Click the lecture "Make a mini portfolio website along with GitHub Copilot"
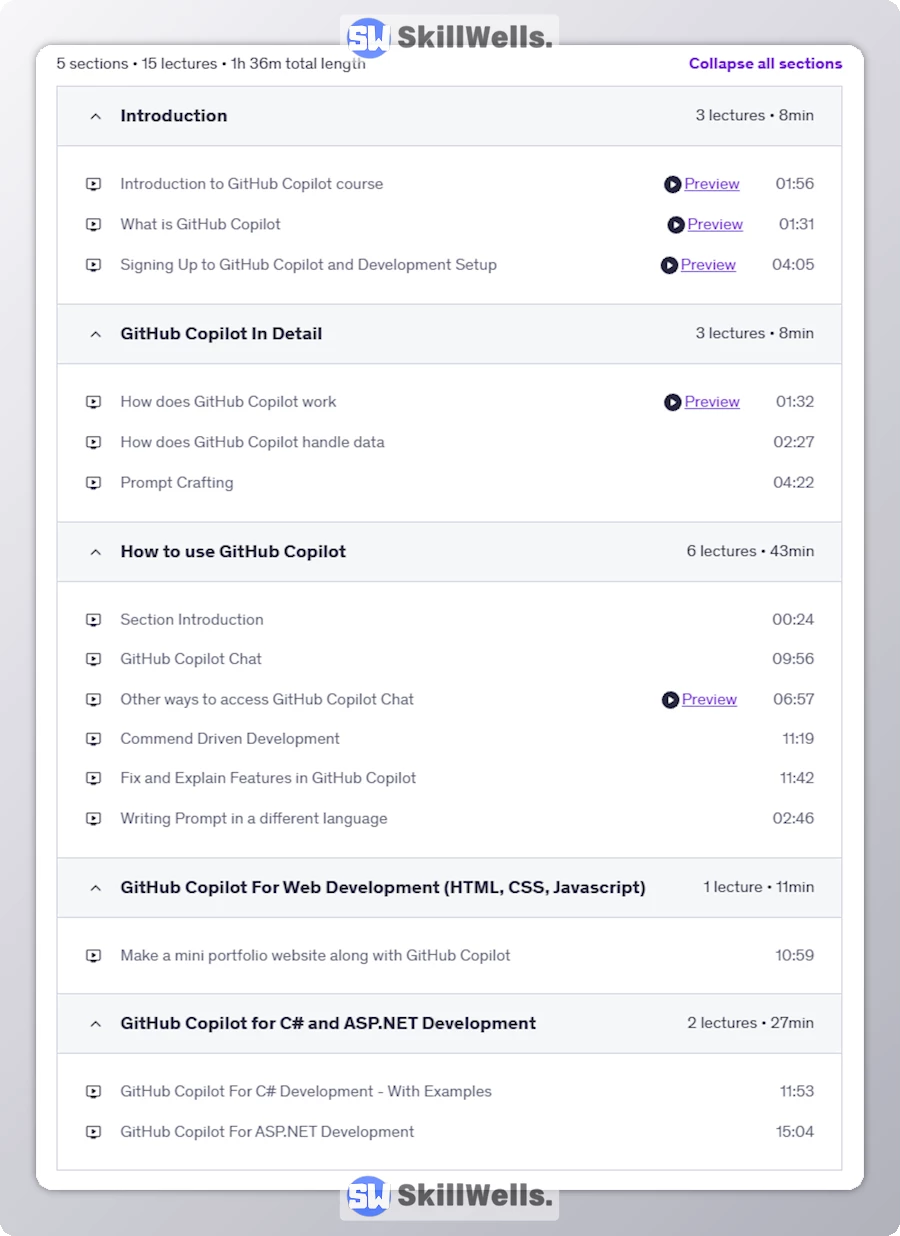This screenshot has width=900, height=1236. click(315, 955)
